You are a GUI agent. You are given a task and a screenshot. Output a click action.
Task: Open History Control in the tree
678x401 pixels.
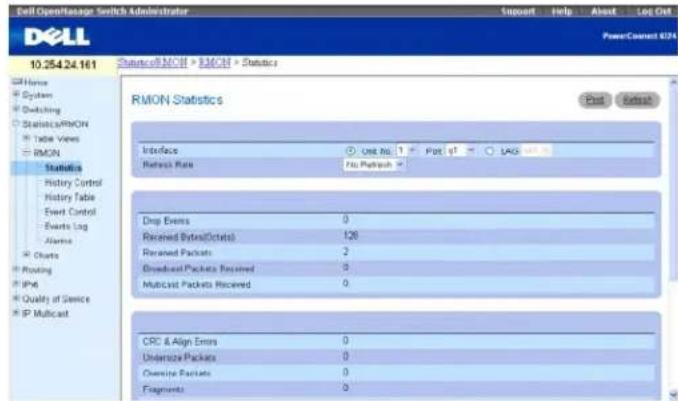point(73,183)
